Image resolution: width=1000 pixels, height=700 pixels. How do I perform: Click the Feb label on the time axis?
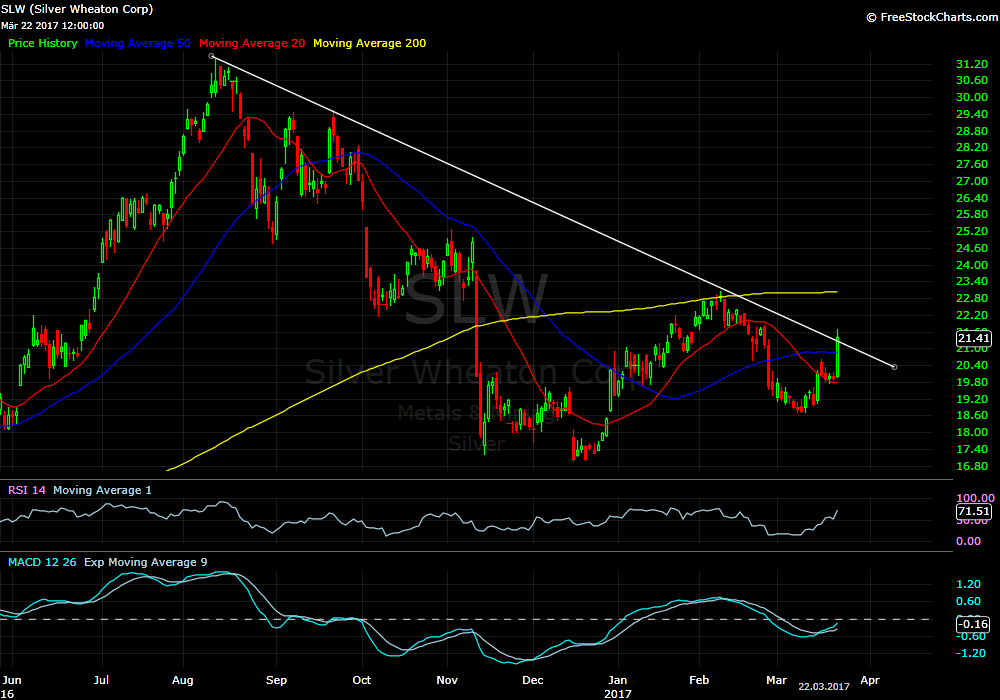[699, 680]
